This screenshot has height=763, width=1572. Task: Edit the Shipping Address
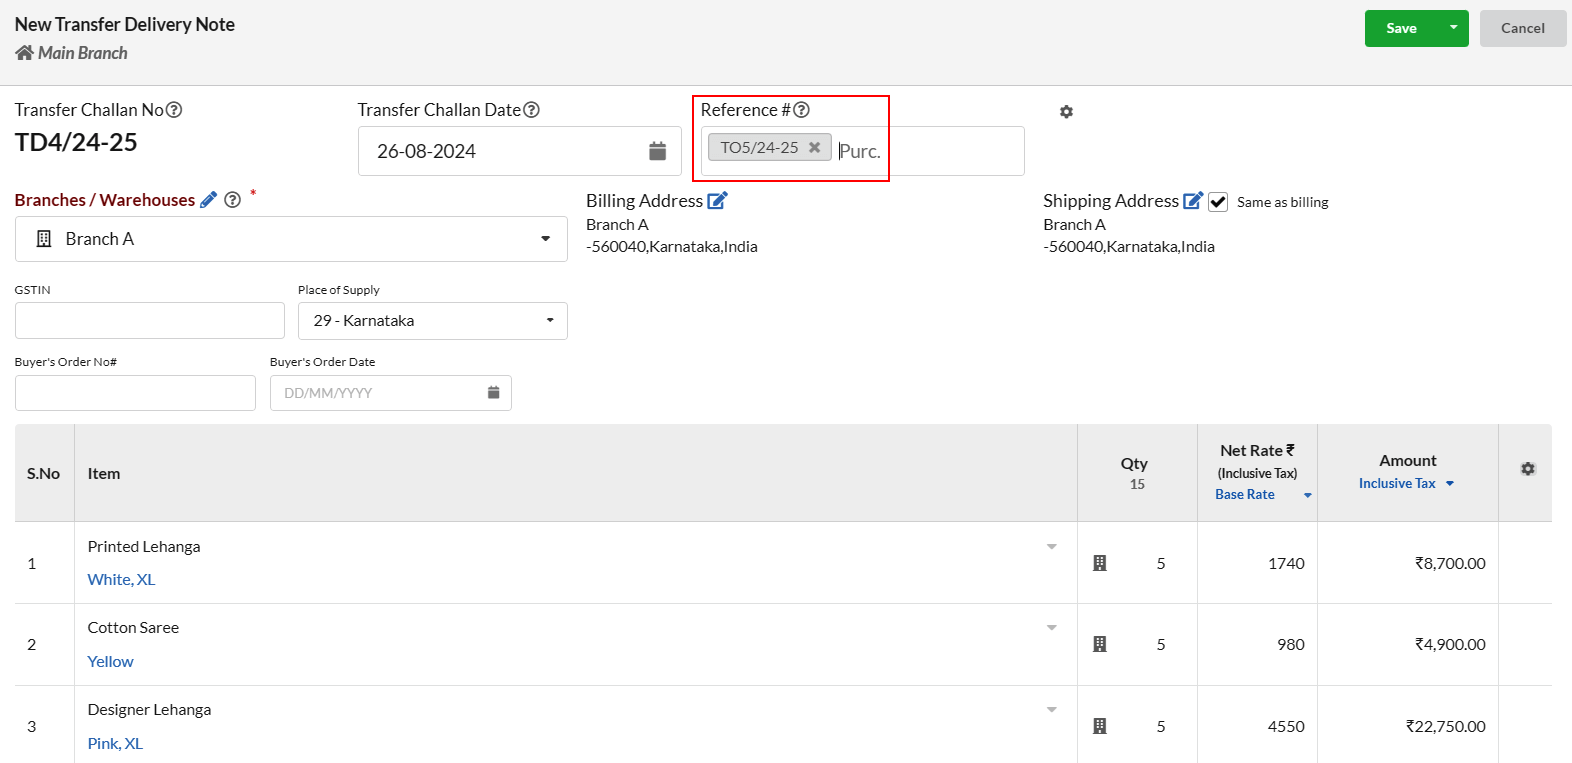[x=1193, y=201]
